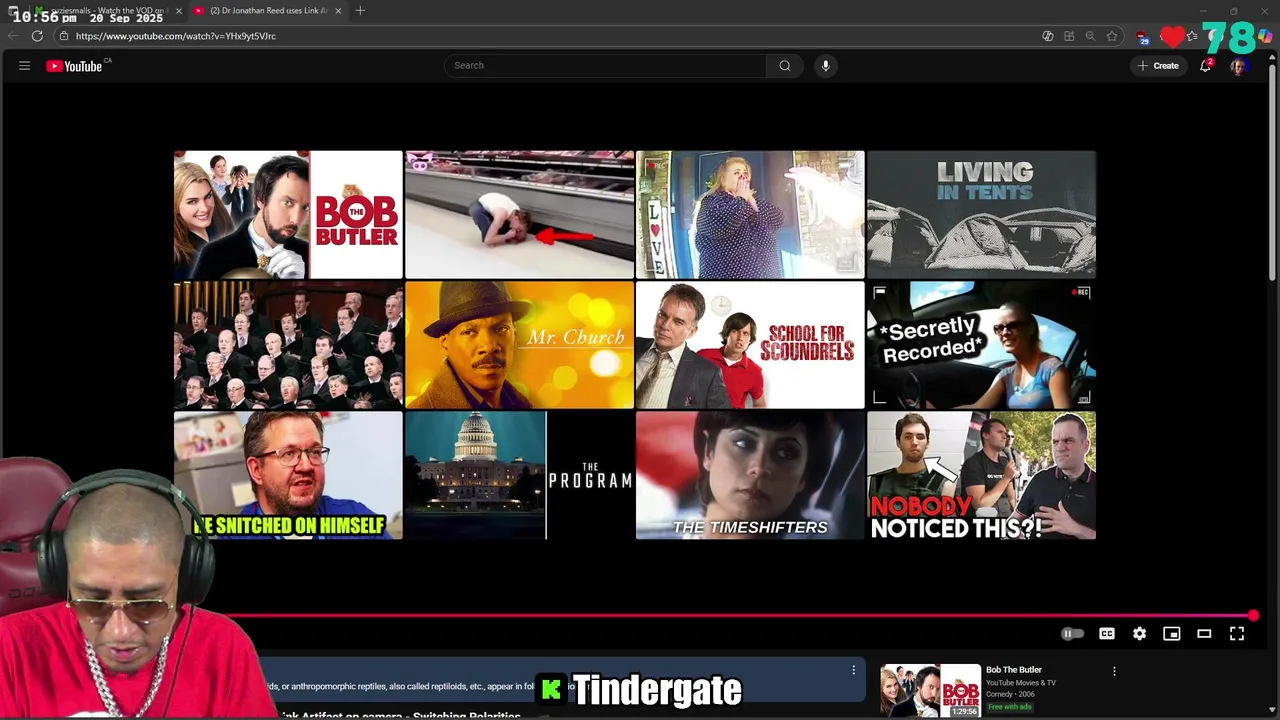This screenshot has width=1280, height=720.
Task: Open the Nobody Noticed This thumbnail
Action: (x=981, y=475)
